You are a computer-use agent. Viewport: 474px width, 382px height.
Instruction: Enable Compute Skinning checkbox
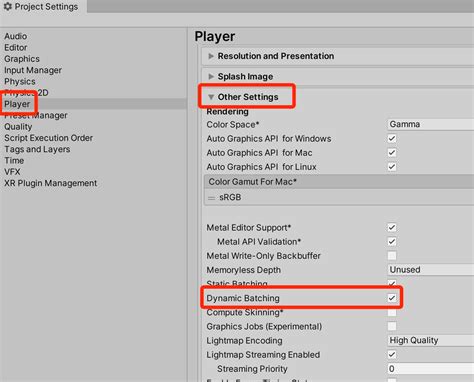coord(392,312)
